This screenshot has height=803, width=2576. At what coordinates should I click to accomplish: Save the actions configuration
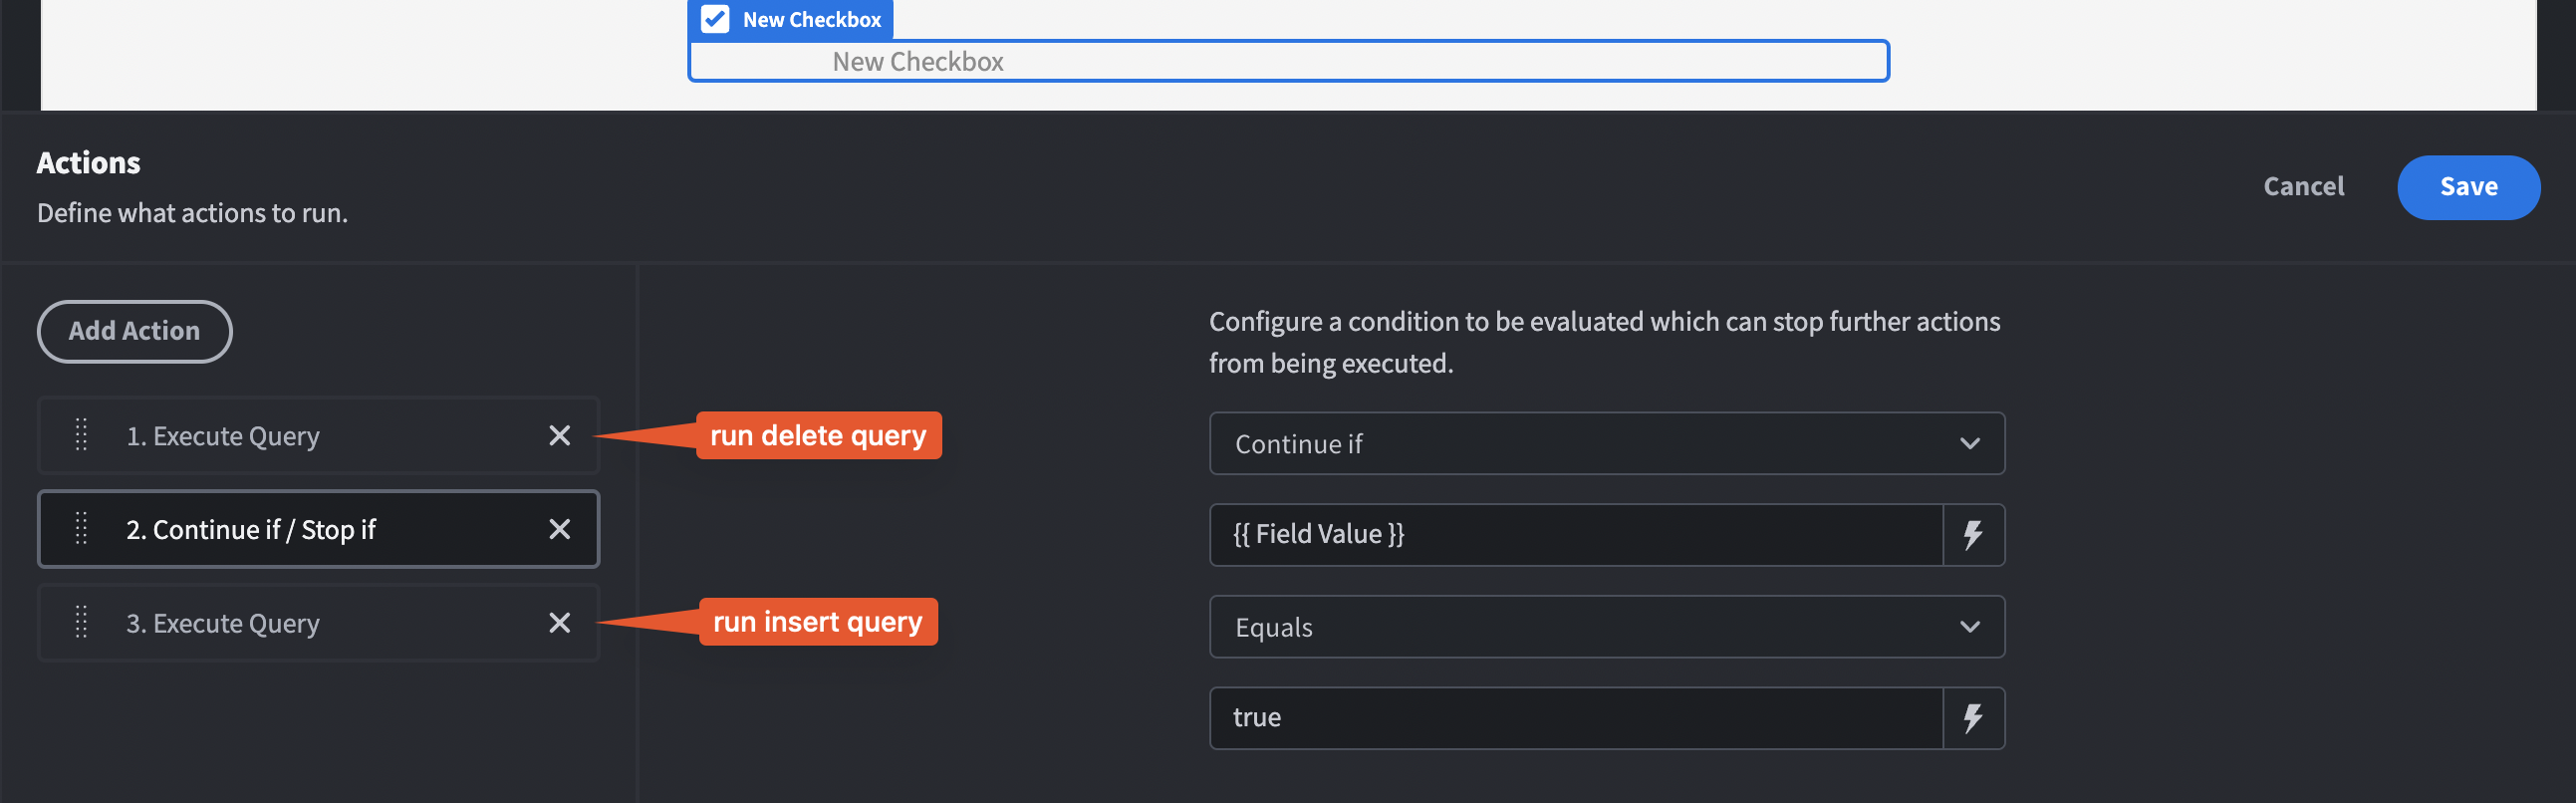[x=2468, y=187]
